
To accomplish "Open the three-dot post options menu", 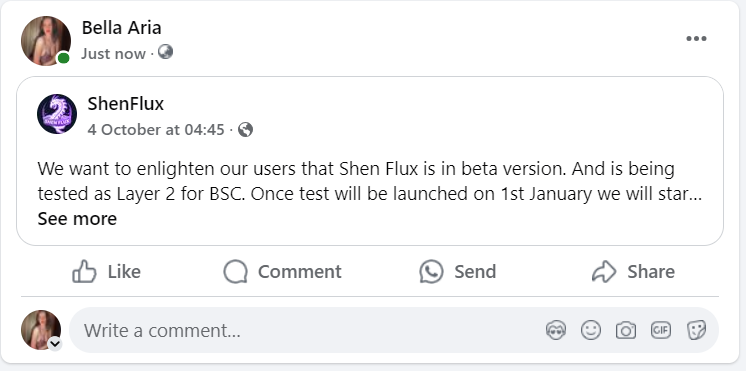I will [696, 39].
